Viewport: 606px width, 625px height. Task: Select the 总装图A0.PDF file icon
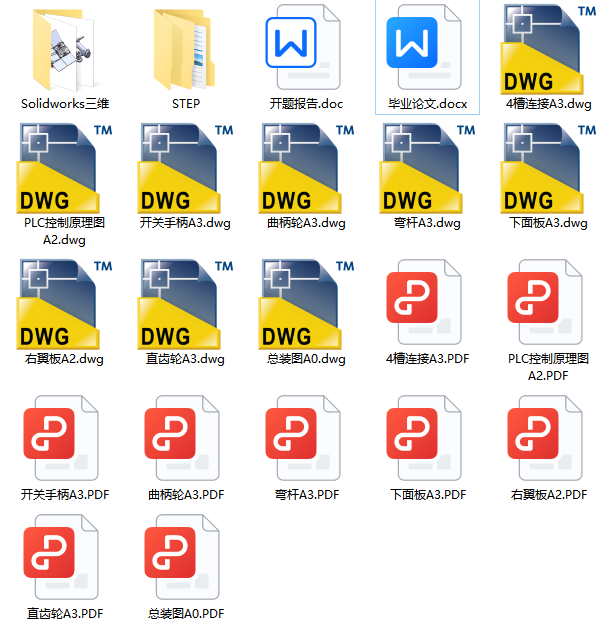[x=182, y=557]
